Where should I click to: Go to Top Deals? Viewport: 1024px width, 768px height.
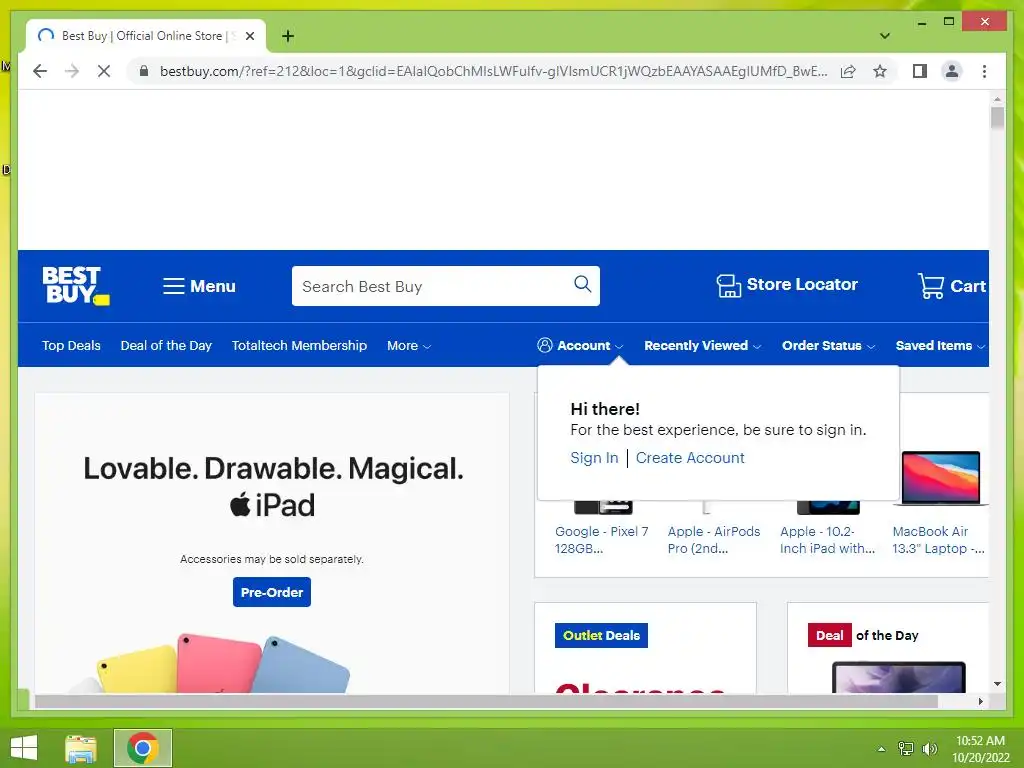point(71,345)
